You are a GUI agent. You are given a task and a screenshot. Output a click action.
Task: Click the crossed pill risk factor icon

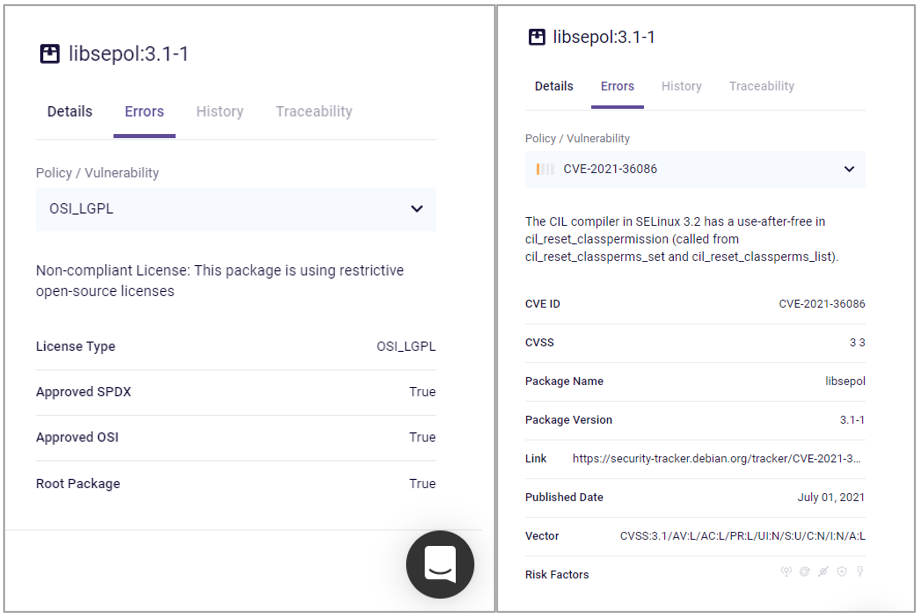(823, 571)
